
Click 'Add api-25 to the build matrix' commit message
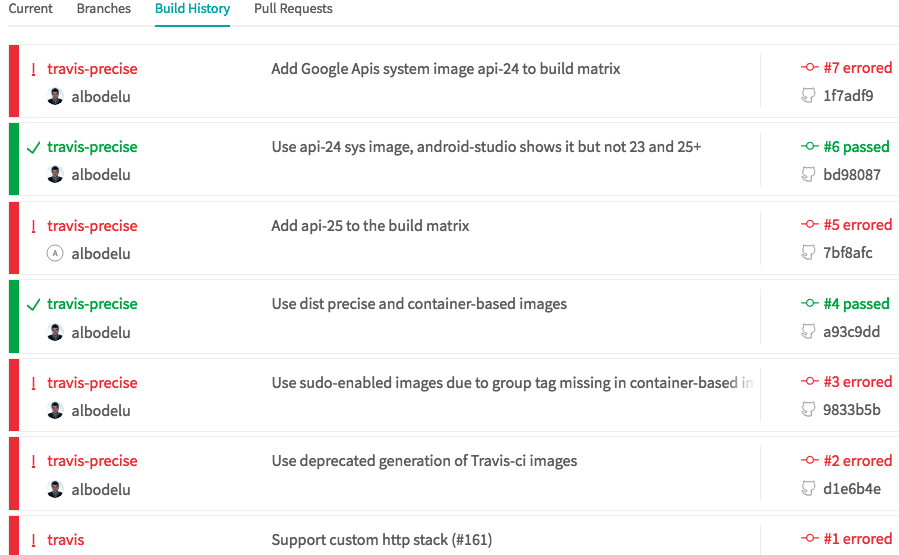coord(370,226)
